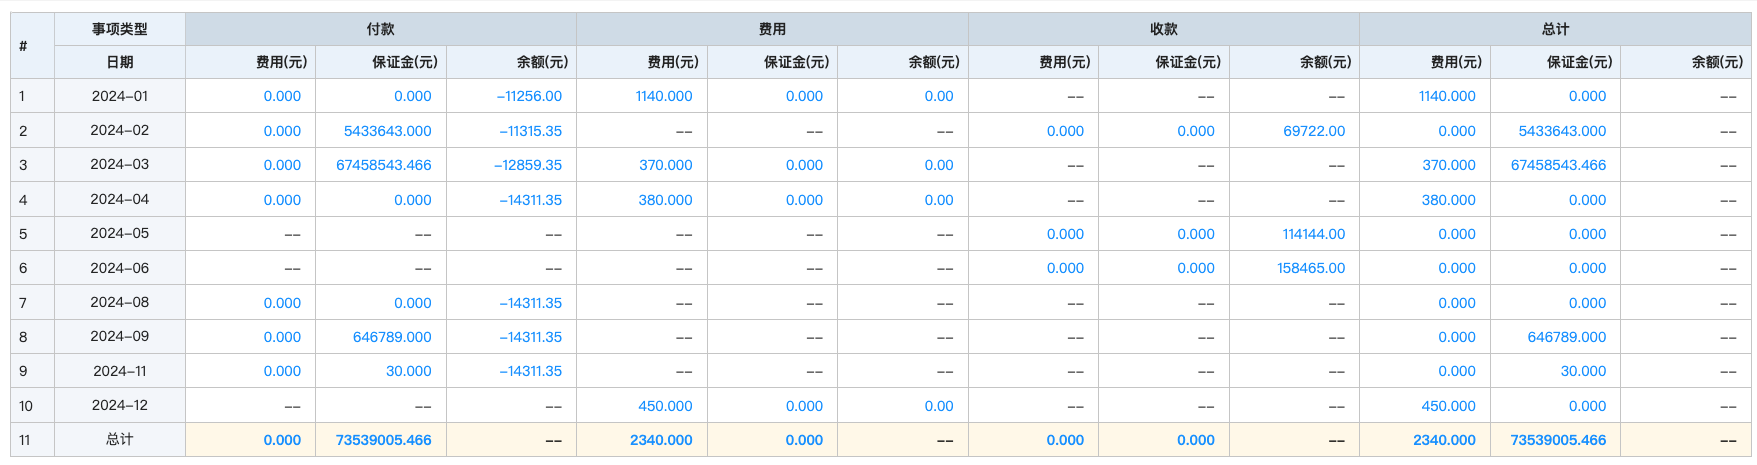
Task: Select the 收款 column group header
Action: point(1163,29)
